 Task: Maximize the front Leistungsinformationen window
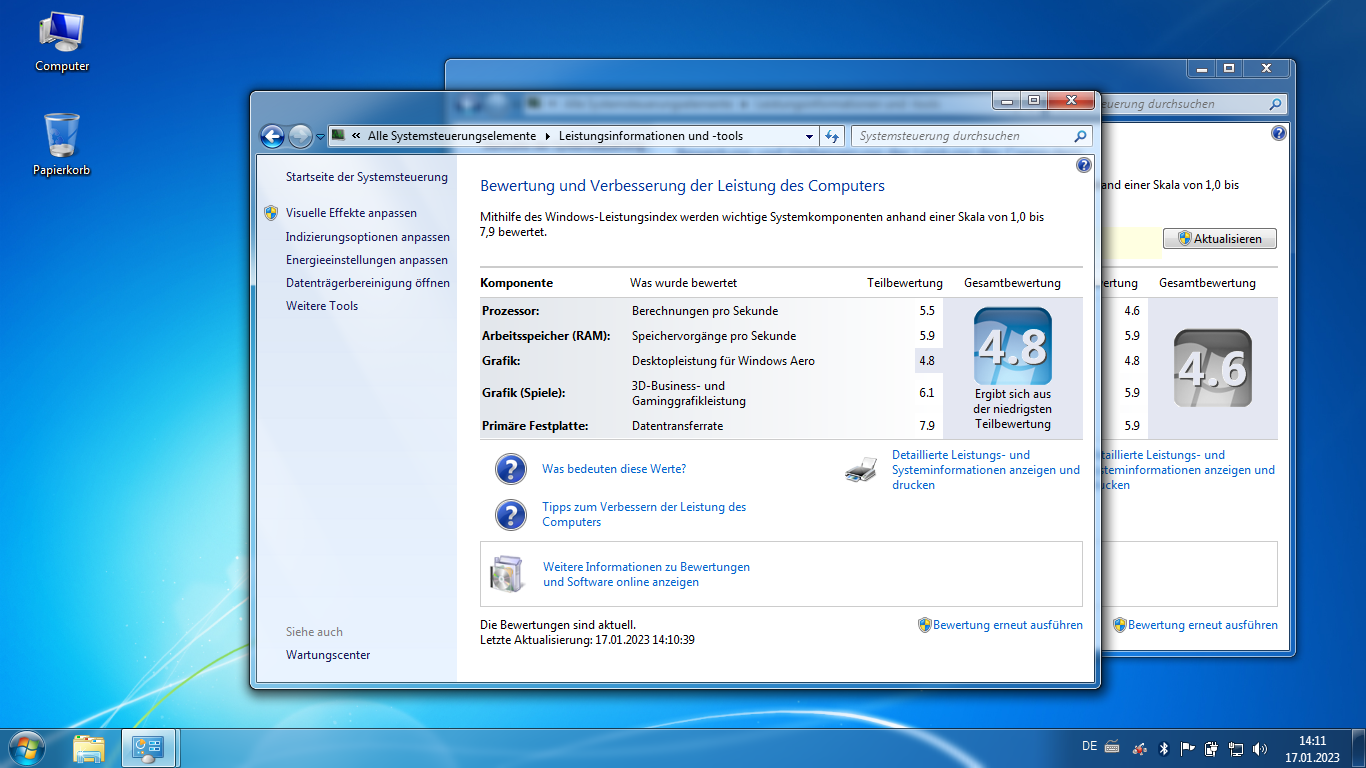[x=1034, y=100]
